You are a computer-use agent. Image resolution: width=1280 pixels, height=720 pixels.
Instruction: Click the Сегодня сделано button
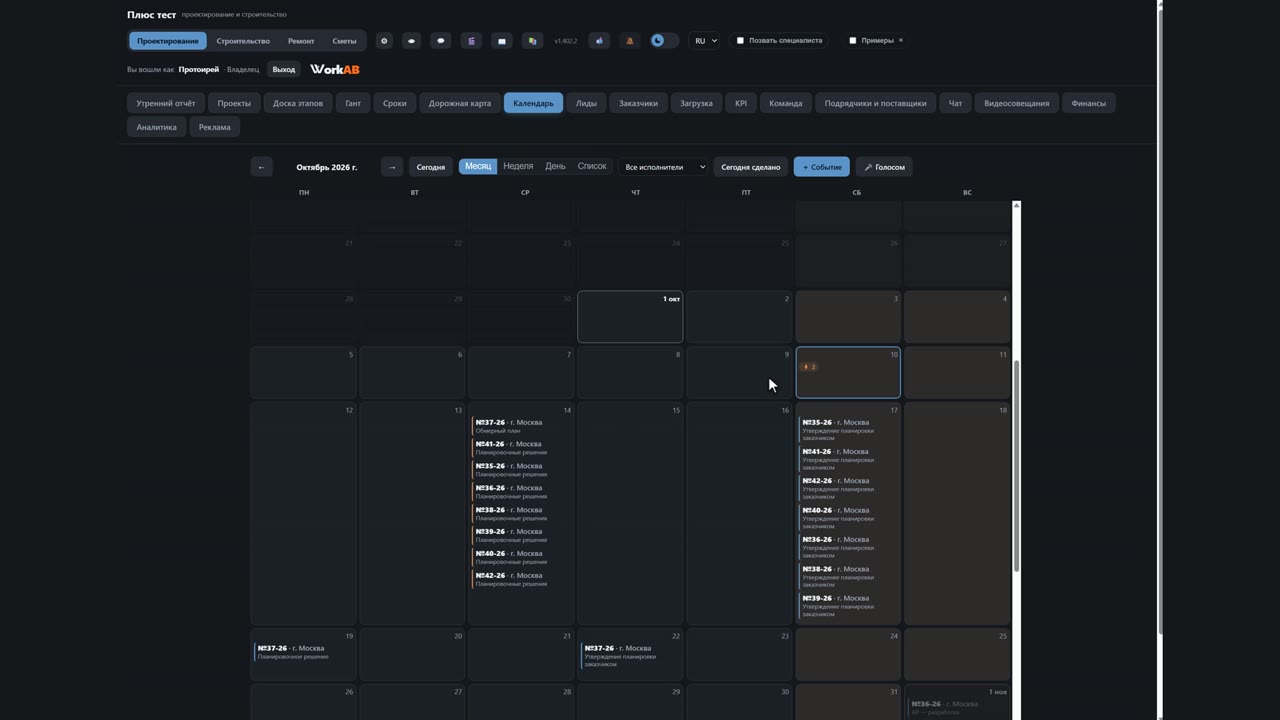click(x=751, y=167)
